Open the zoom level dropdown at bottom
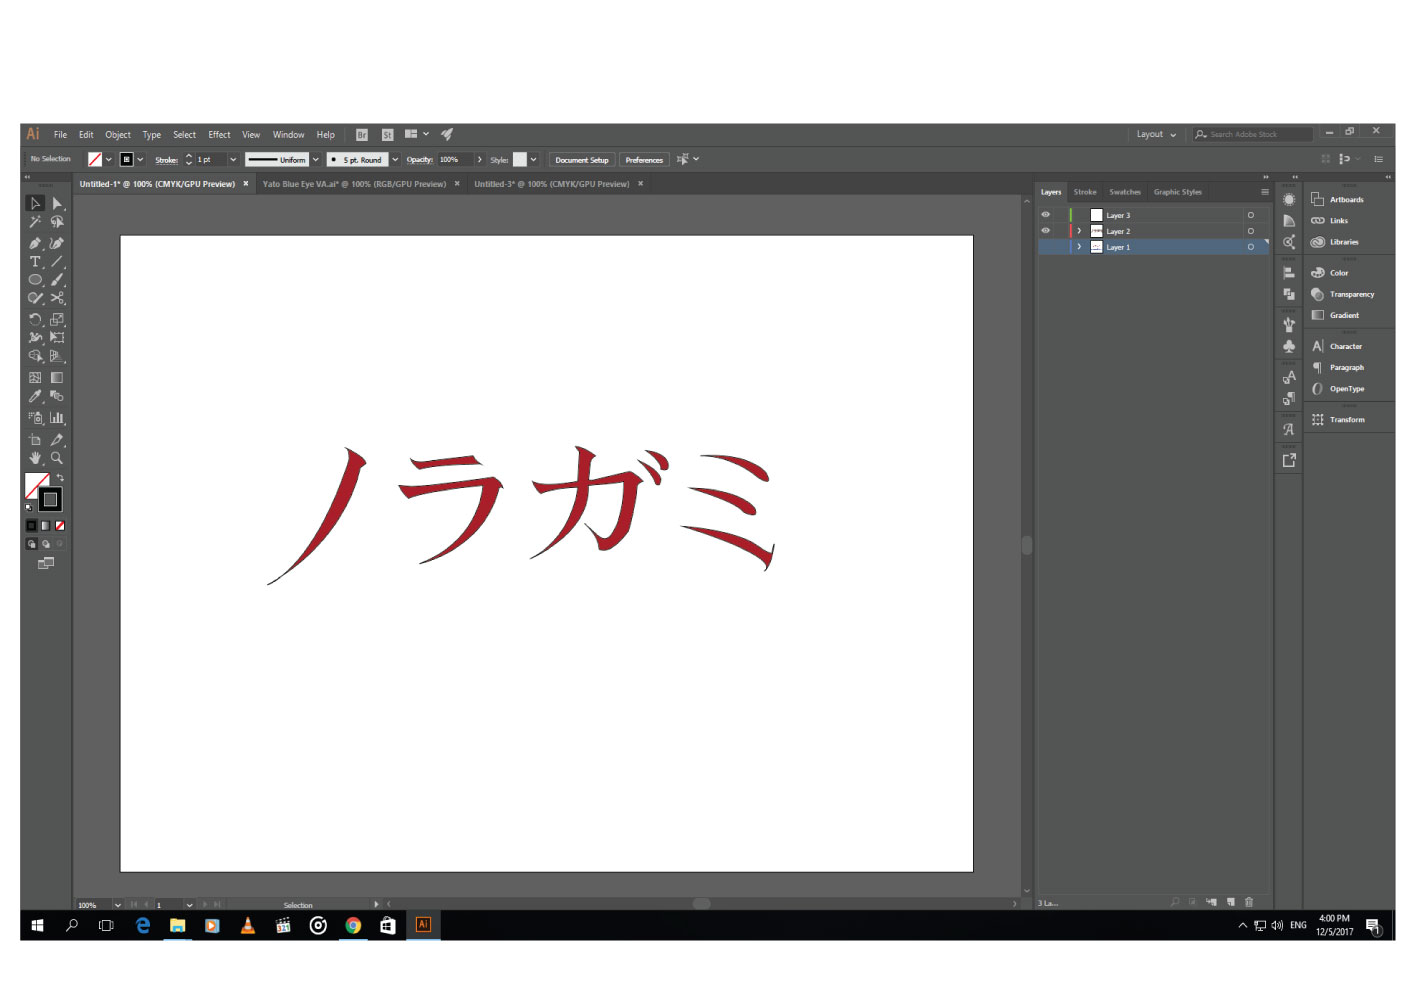Image resolution: width=1414 pixels, height=1000 pixels. coord(118,905)
